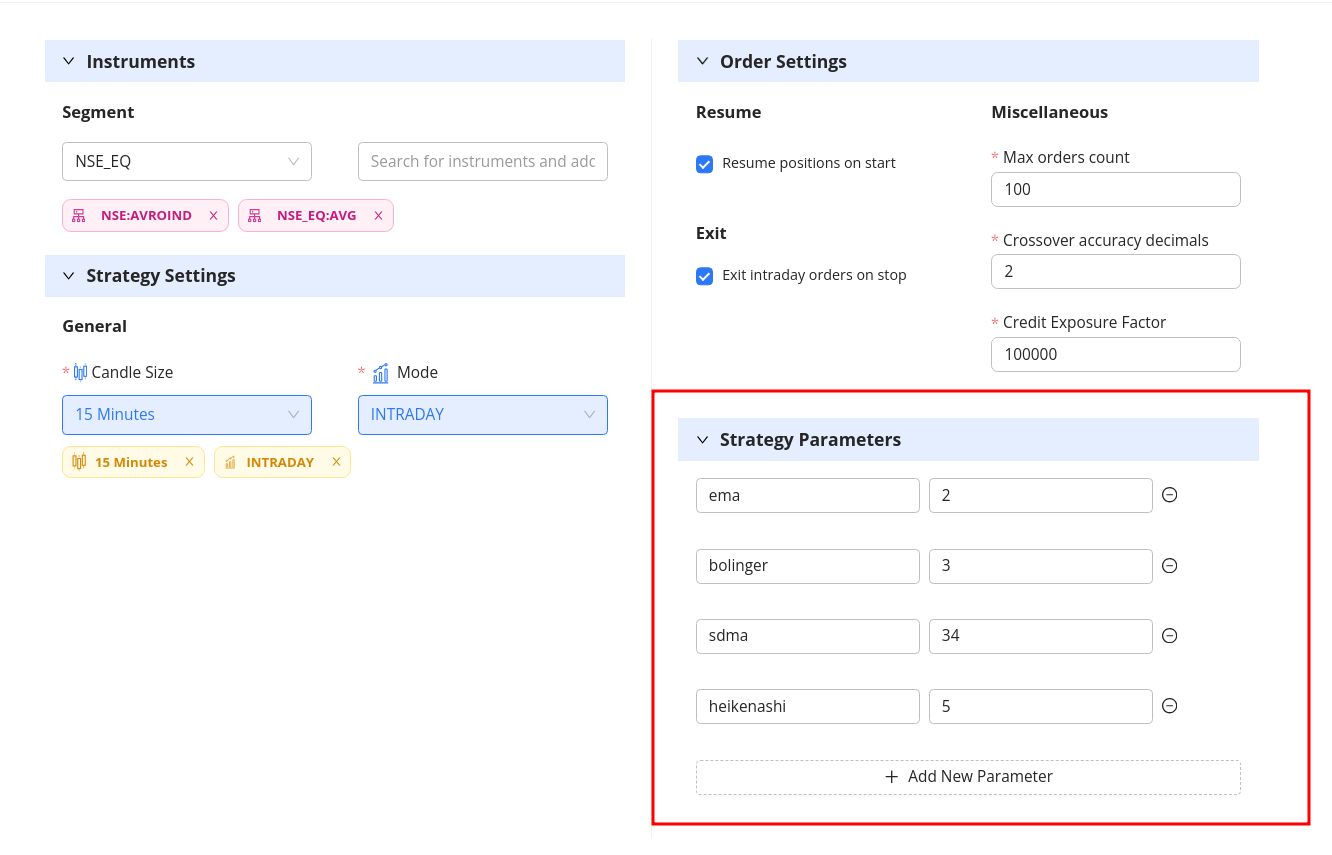Remove the 15 Minutes candle size tag
Screen dimensions: 1332x855
[189, 462]
